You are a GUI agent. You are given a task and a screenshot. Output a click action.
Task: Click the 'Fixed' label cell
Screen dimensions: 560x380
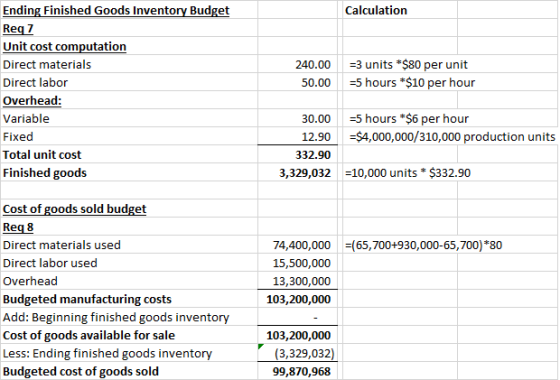click(129, 136)
